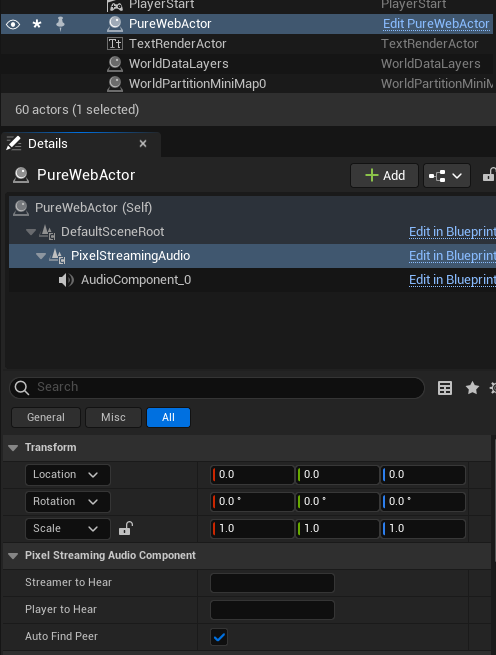Click Scale Z value field
Screen dimensions: 496x655
[423, 529]
